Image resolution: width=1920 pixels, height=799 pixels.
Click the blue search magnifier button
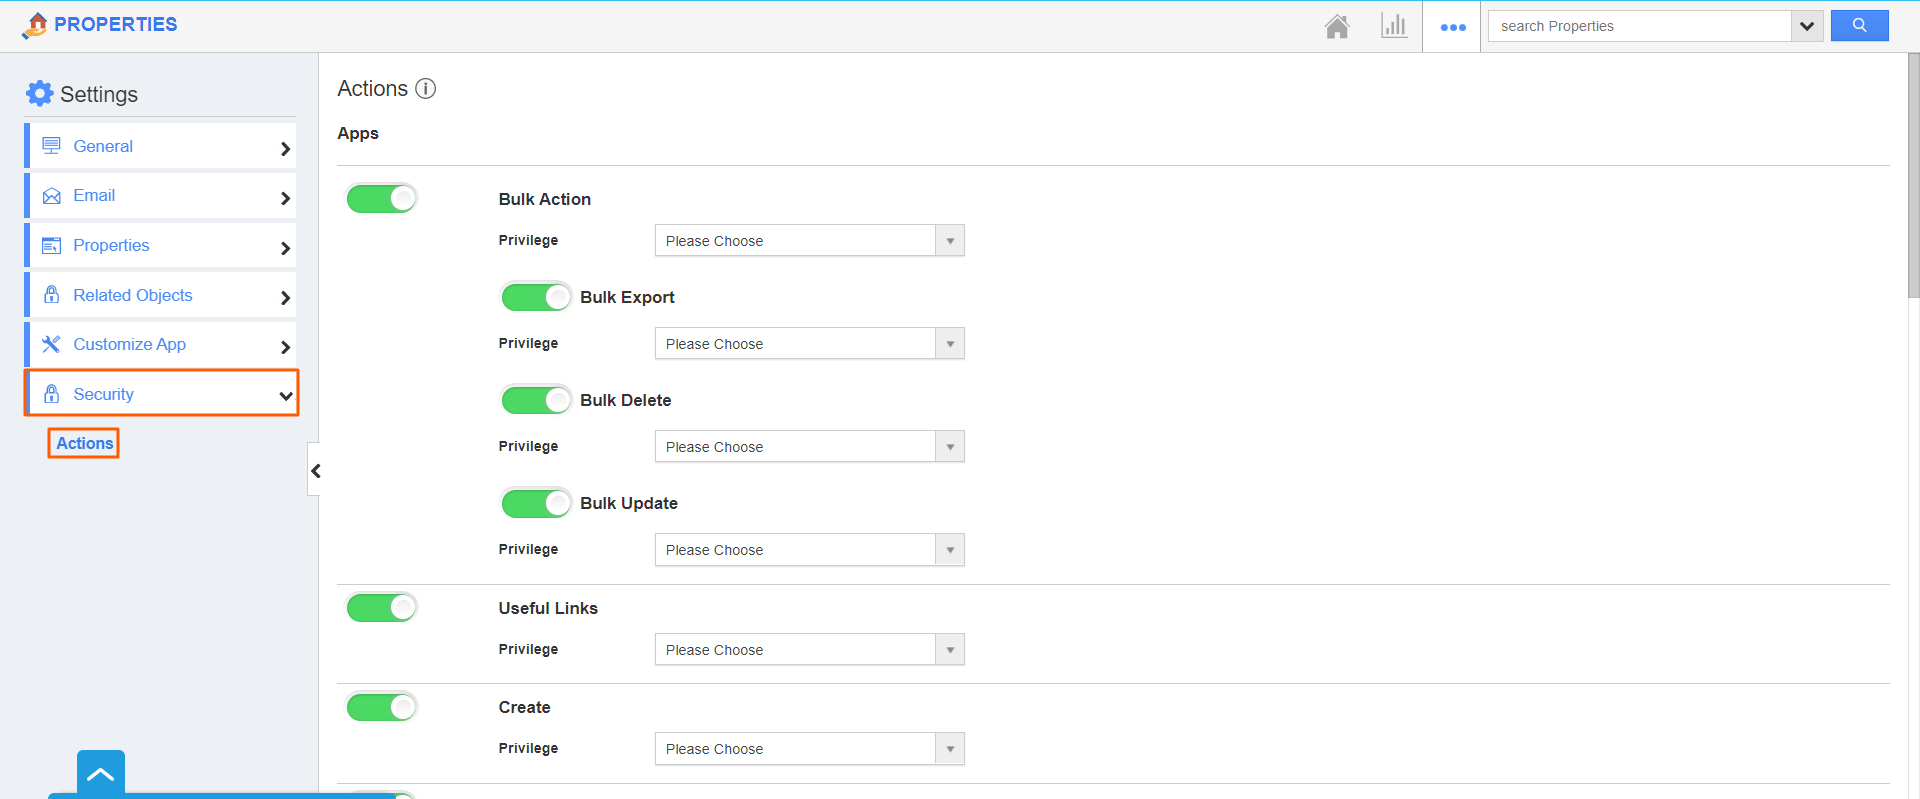pos(1859,26)
